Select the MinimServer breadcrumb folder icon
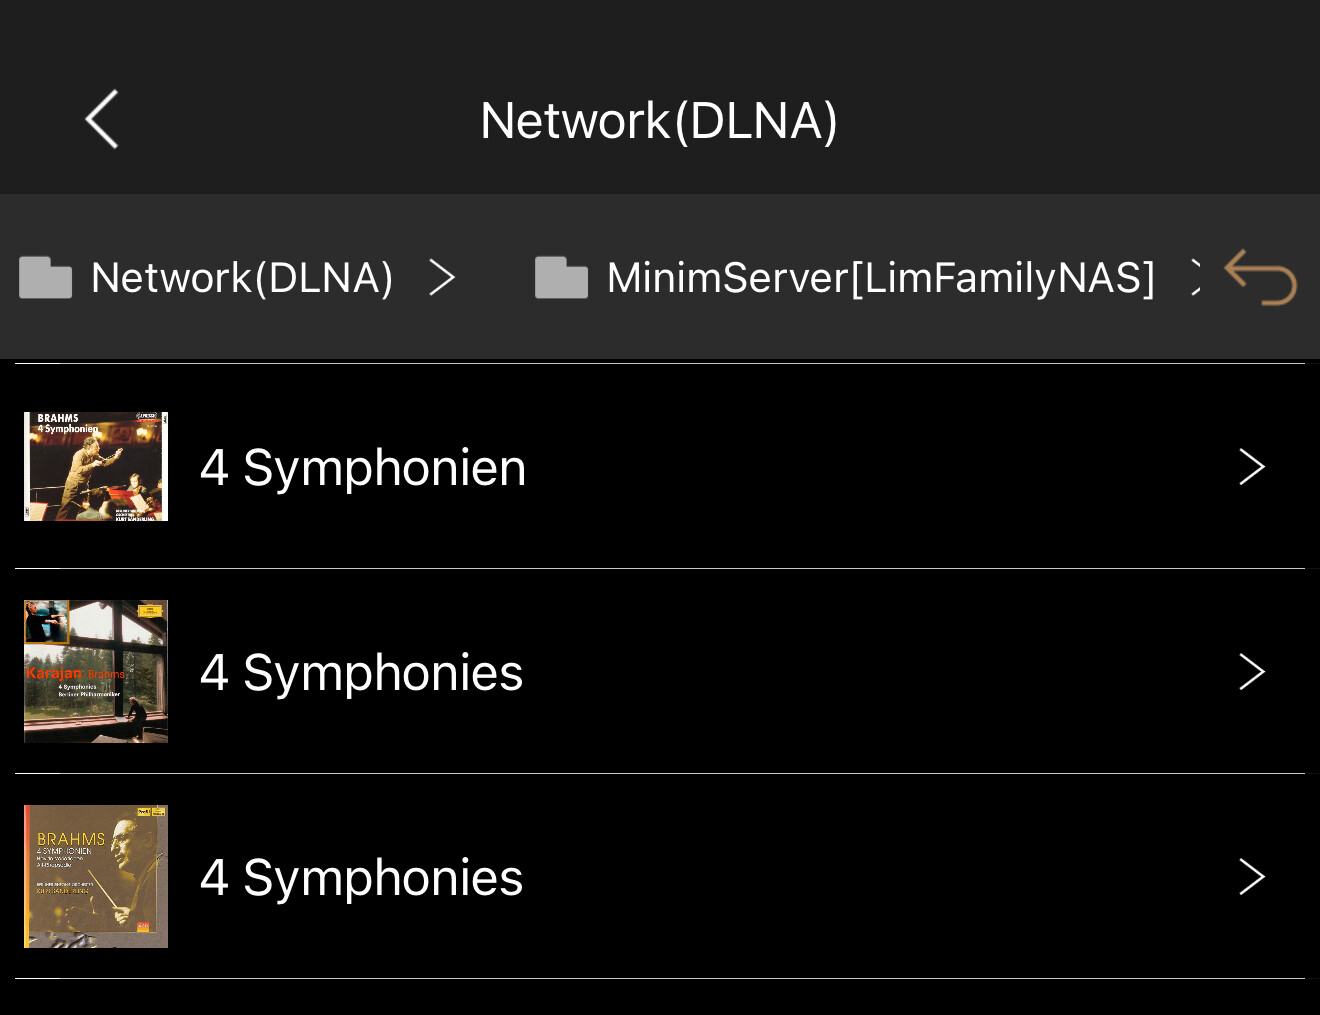Viewport: 1320px width, 1015px height. pyautogui.click(x=561, y=278)
